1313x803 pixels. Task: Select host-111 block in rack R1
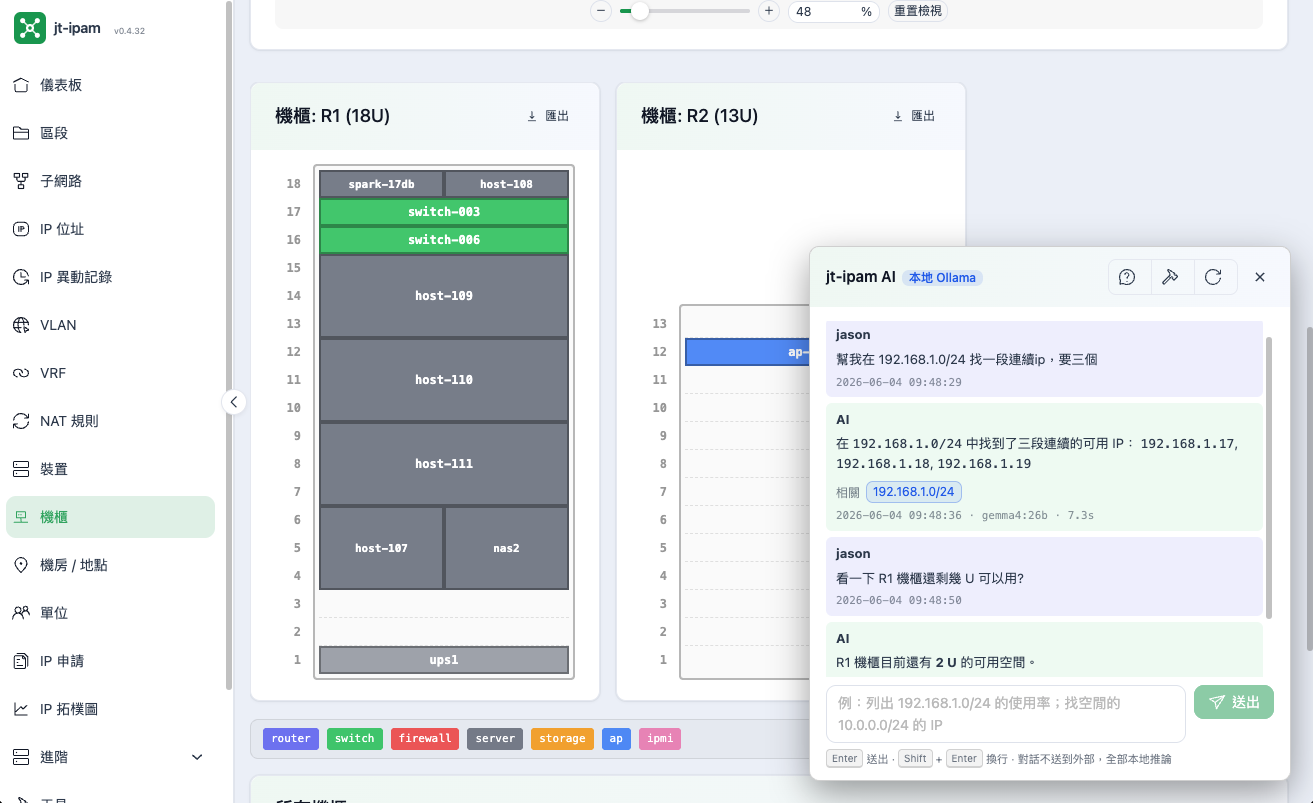444,464
